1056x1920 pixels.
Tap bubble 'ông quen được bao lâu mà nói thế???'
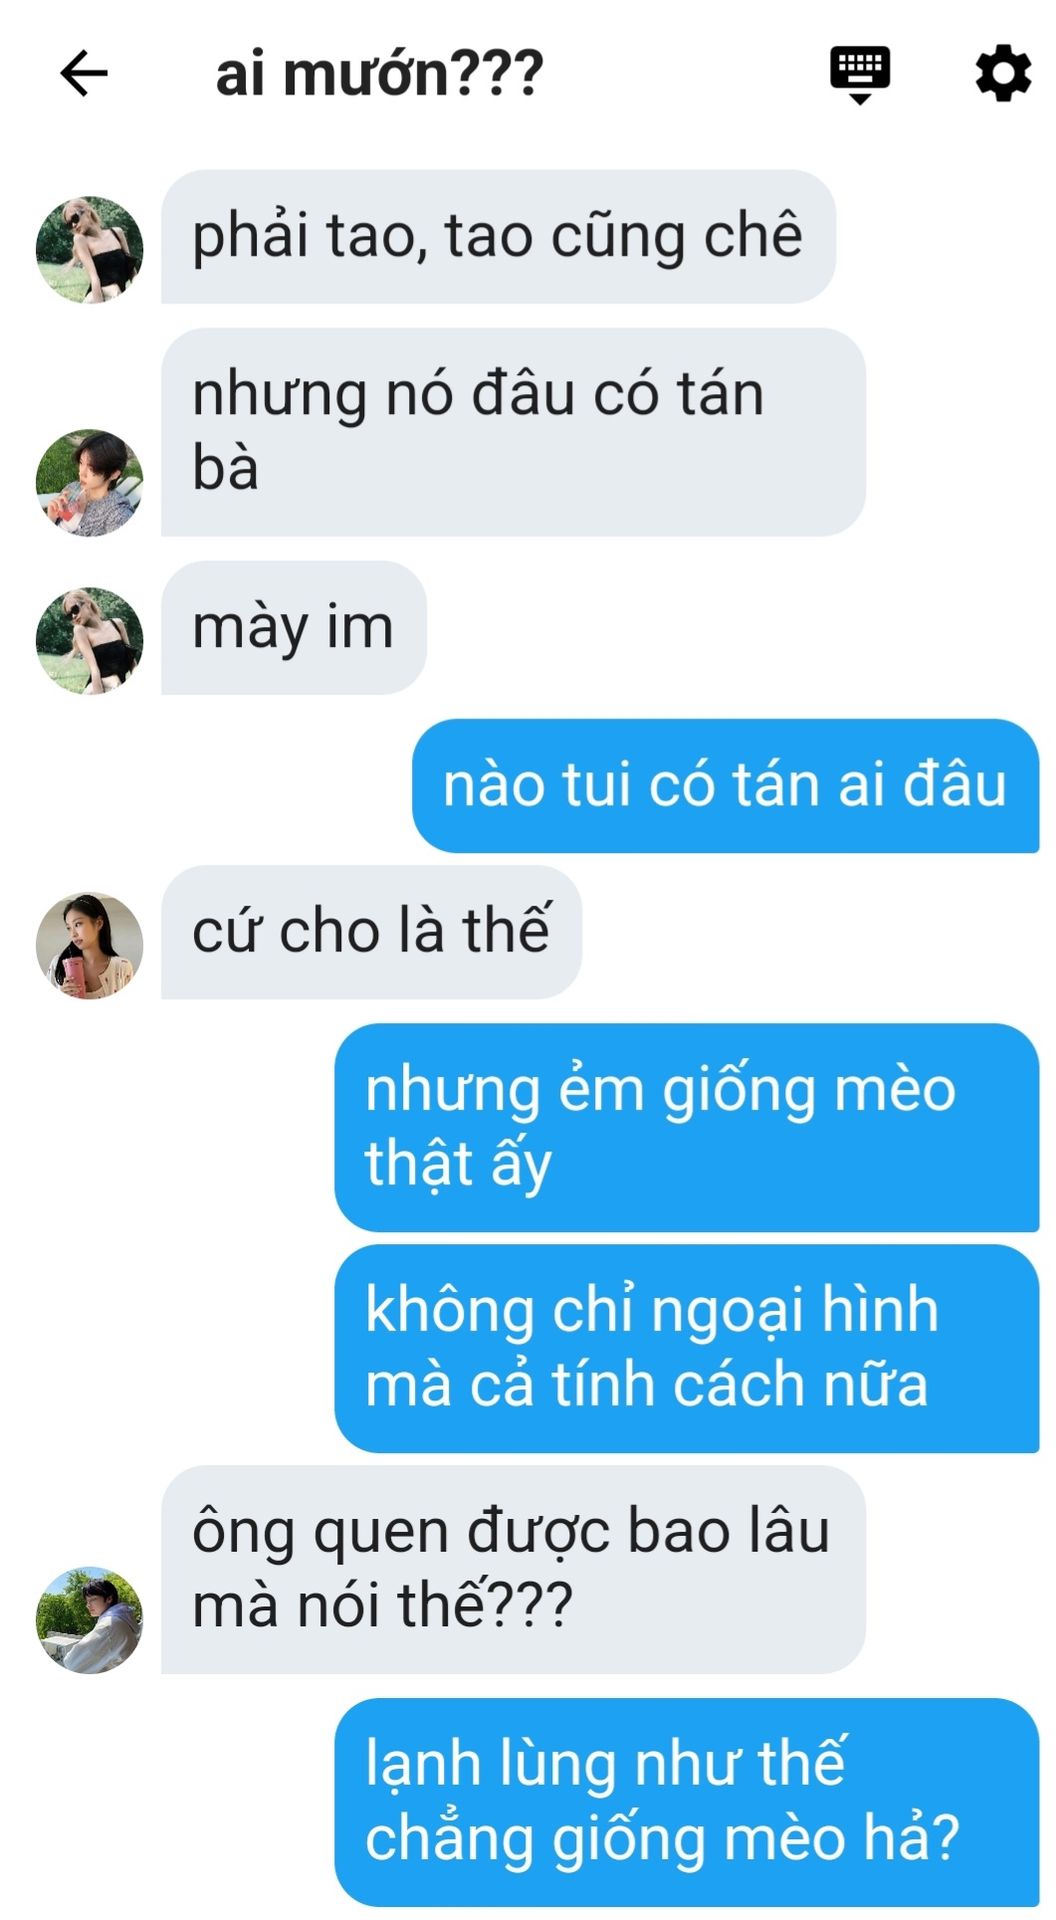click(x=513, y=1570)
